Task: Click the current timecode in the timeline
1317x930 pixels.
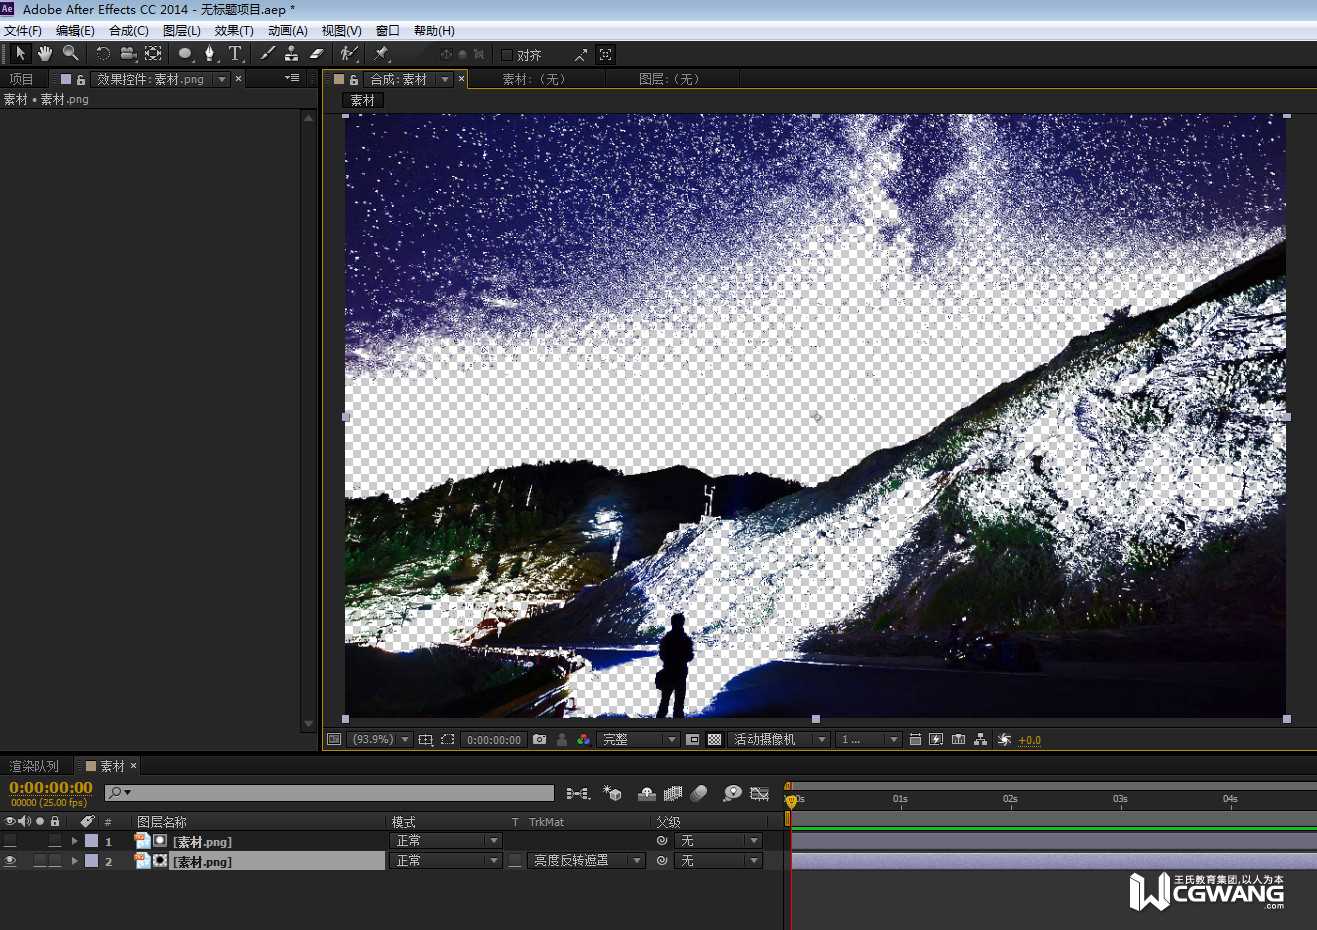Action: tap(50, 788)
